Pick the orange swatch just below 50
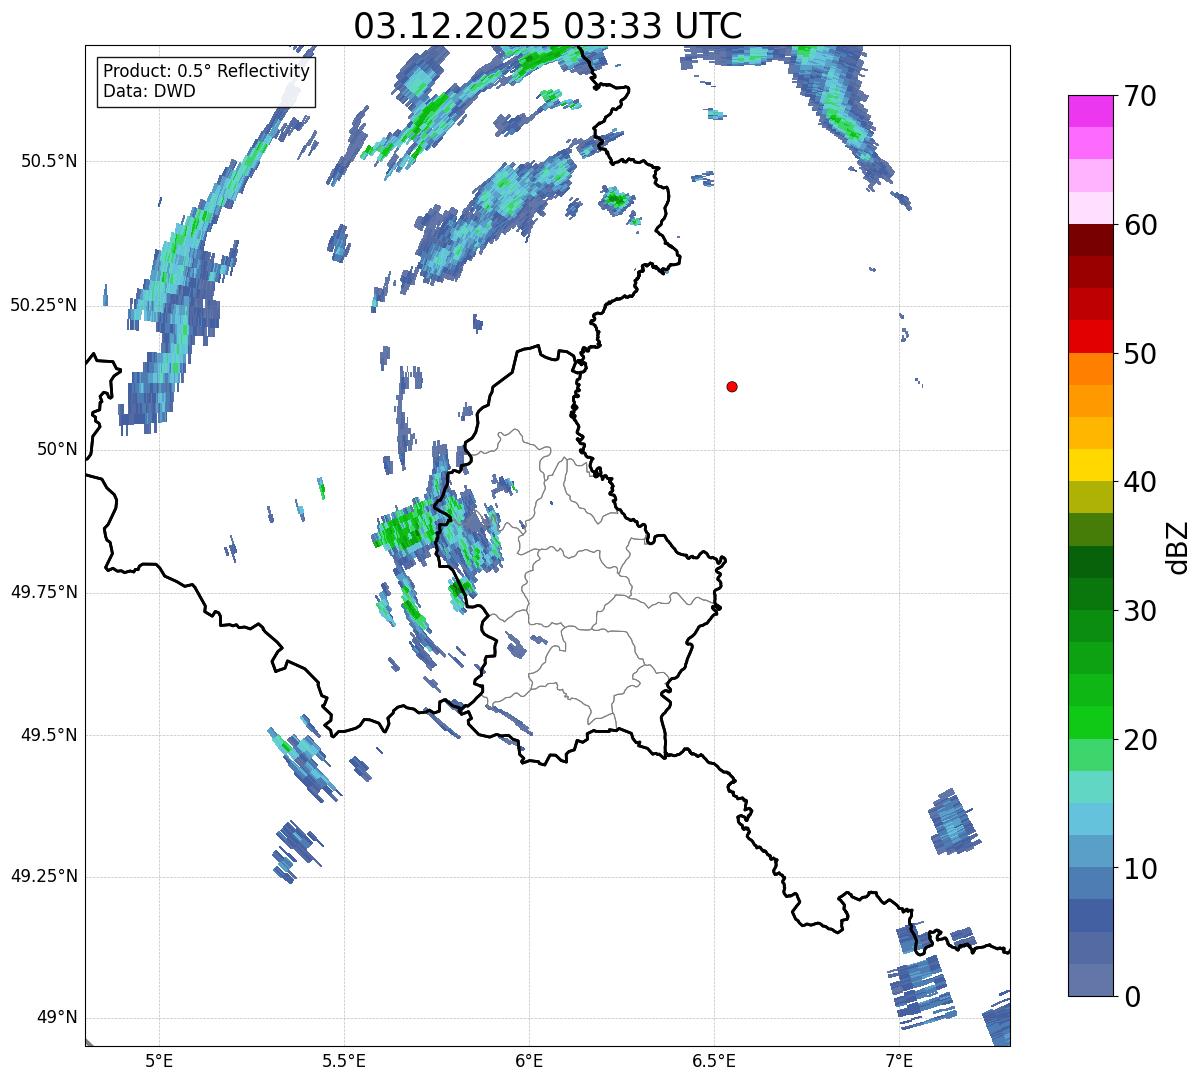1202x1081 pixels. point(1090,369)
